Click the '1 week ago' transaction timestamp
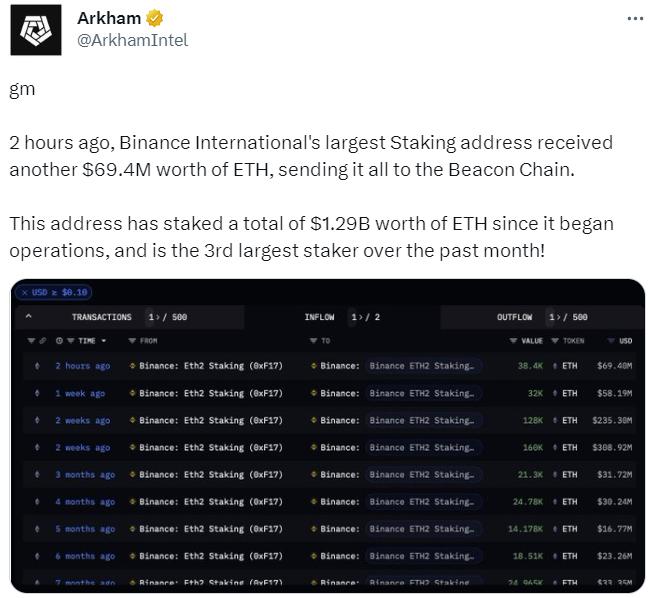Image resolution: width=661 pixels, height=598 pixels. click(x=80, y=393)
